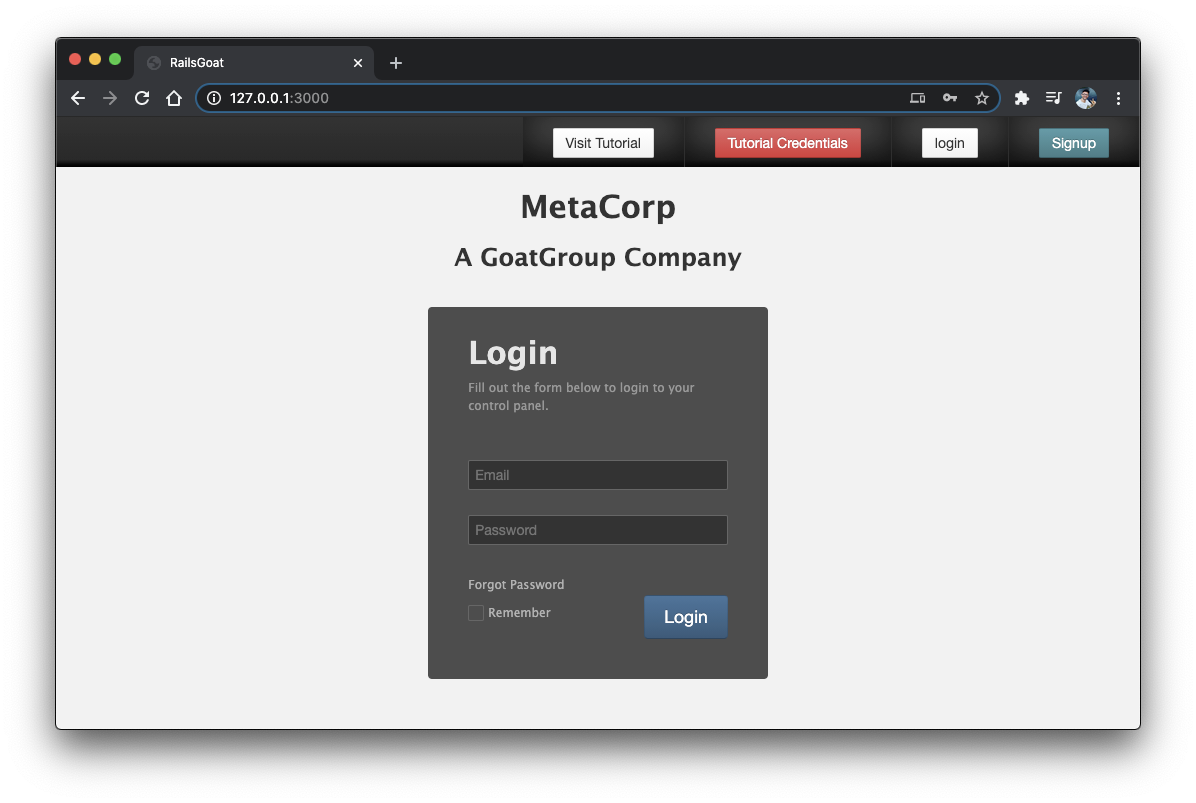Open the Extensions puzzle piece icon
The height and width of the screenshot is (803, 1196).
pos(1021,98)
